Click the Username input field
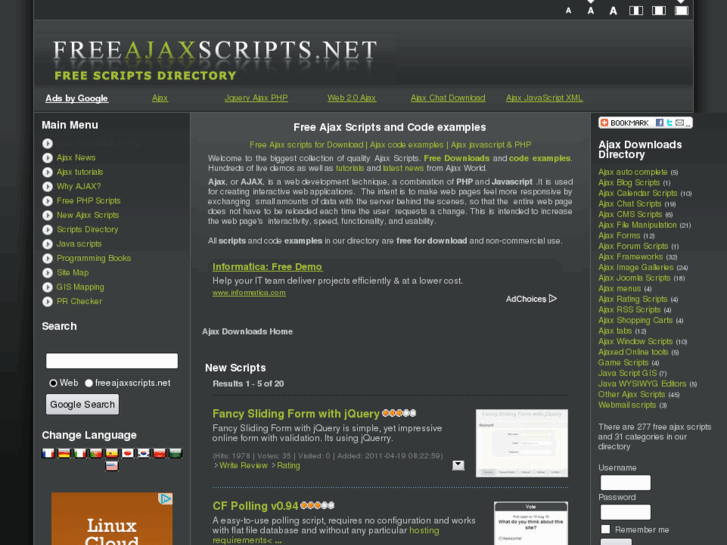727x545 pixels. tap(625, 482)
